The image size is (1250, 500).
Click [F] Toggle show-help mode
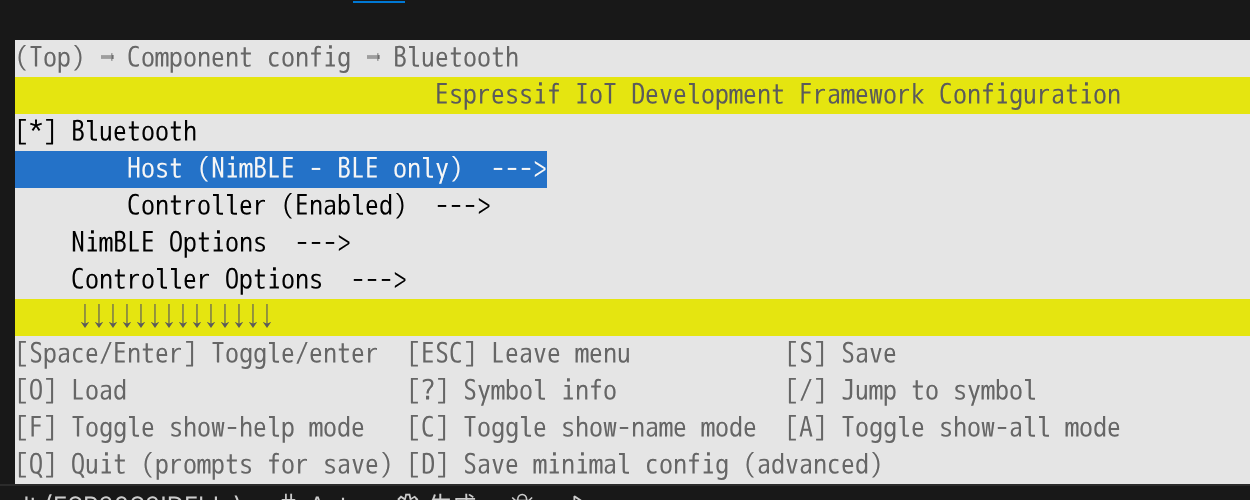pos(190,428)
